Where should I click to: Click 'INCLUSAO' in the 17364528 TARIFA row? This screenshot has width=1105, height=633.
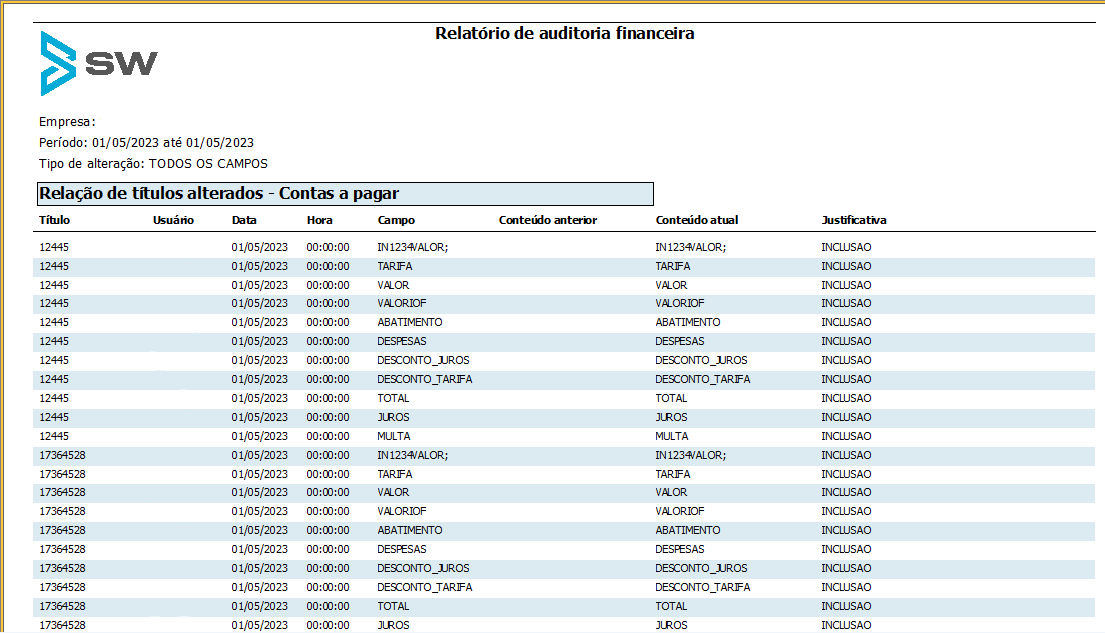click(x=846, y=474)
